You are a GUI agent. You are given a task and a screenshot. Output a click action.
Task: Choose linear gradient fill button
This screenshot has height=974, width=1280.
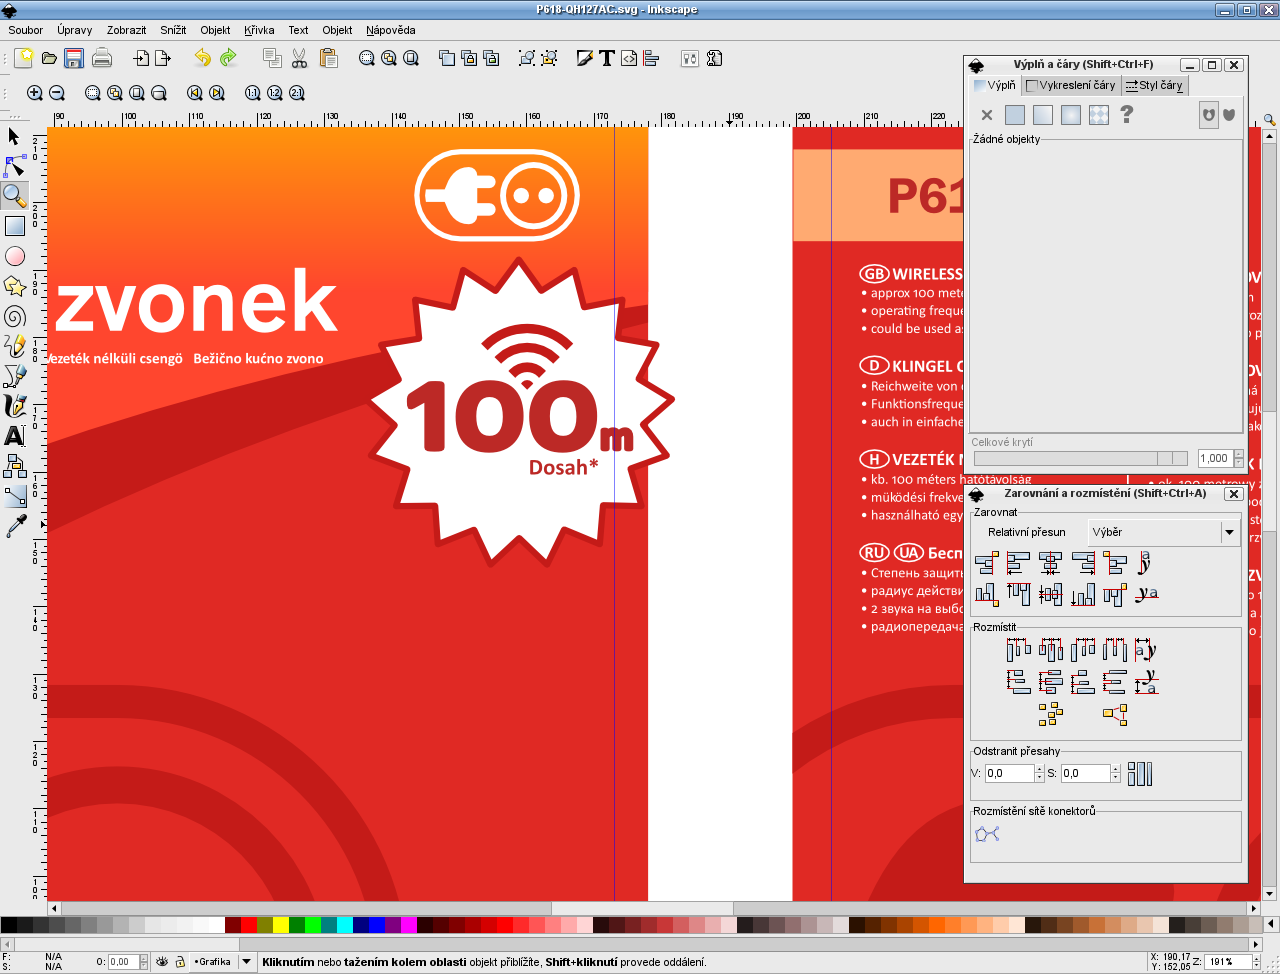coord(1043,115)
